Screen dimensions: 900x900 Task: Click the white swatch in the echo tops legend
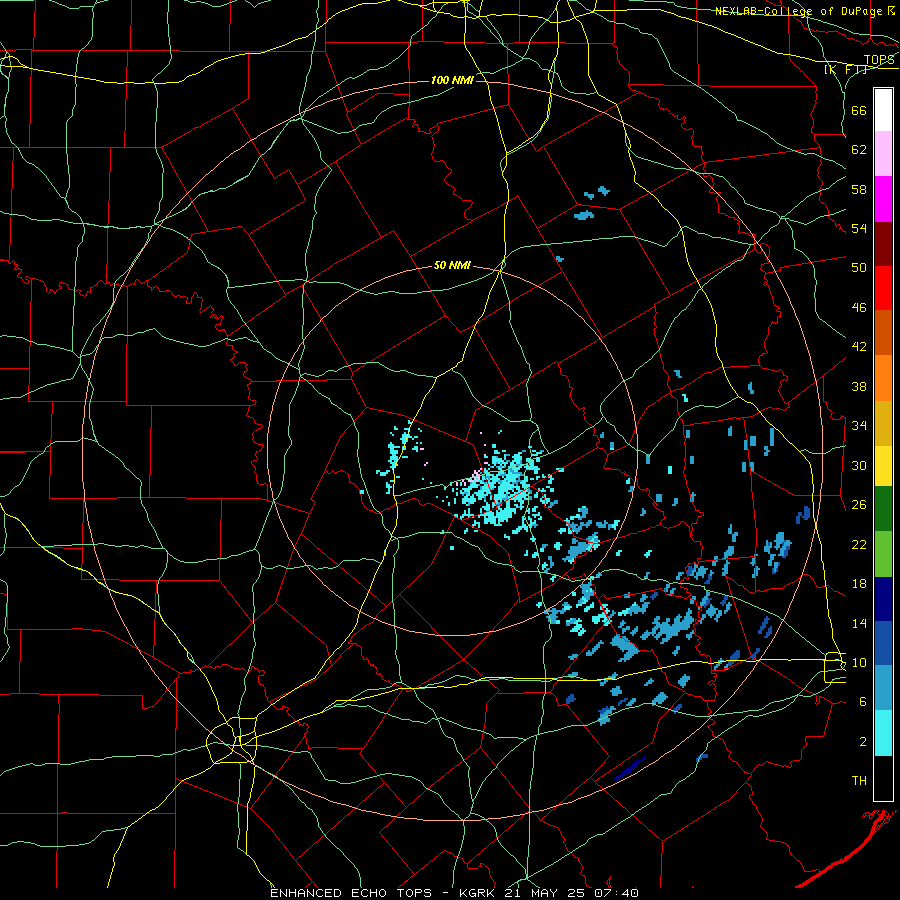883,110
